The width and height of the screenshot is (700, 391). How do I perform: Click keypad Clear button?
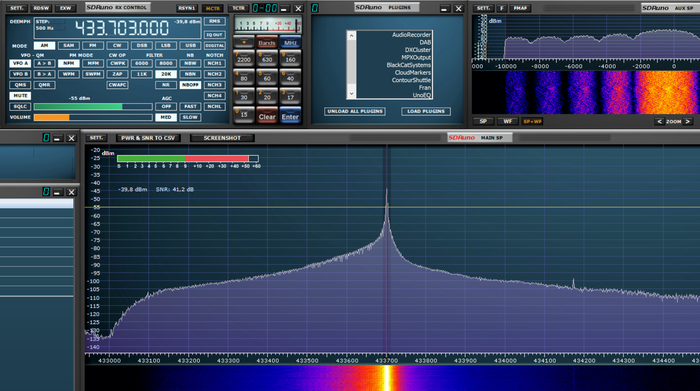click(267, 116)
